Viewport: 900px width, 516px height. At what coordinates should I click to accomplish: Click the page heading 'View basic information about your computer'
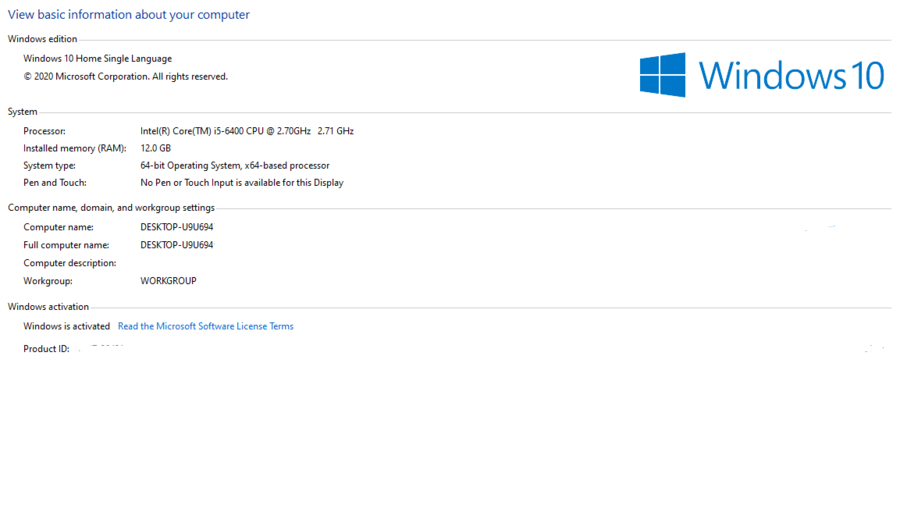pyautogui.click(x=129, y=14)
